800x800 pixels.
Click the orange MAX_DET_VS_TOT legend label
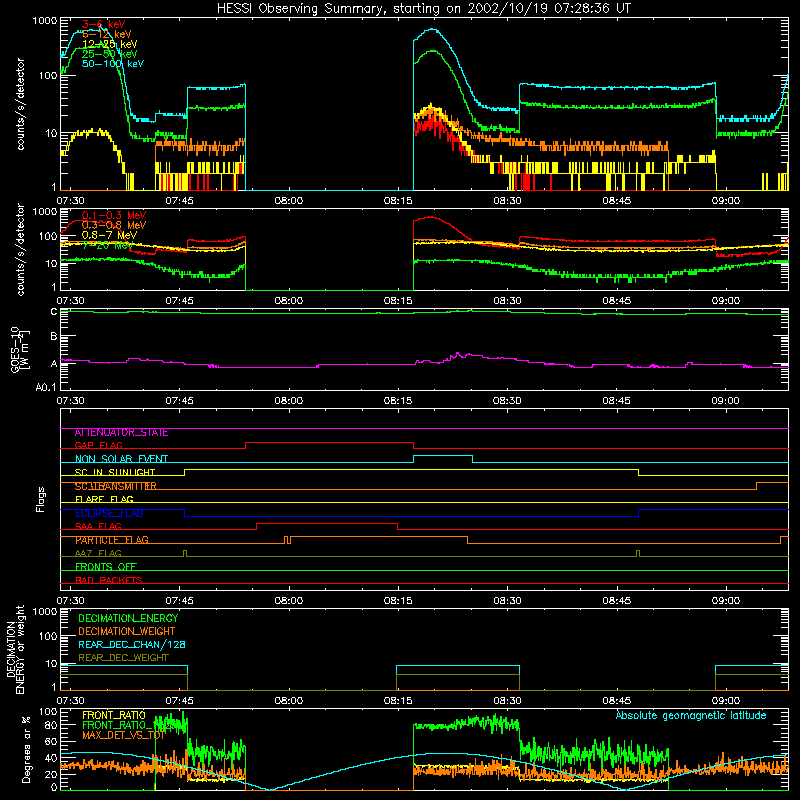[124, 735]
